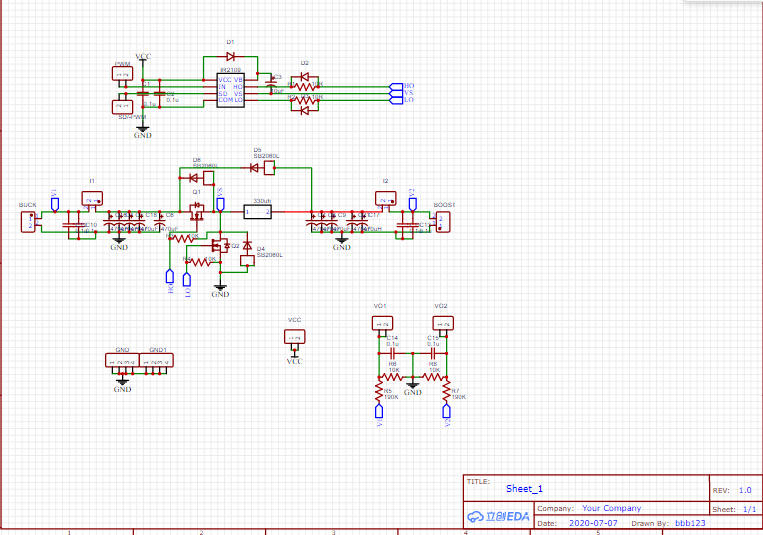The height and width of the screenshot is (535, 763).
Task: Select the VO2 connector symbol
Action: [443, 323]
